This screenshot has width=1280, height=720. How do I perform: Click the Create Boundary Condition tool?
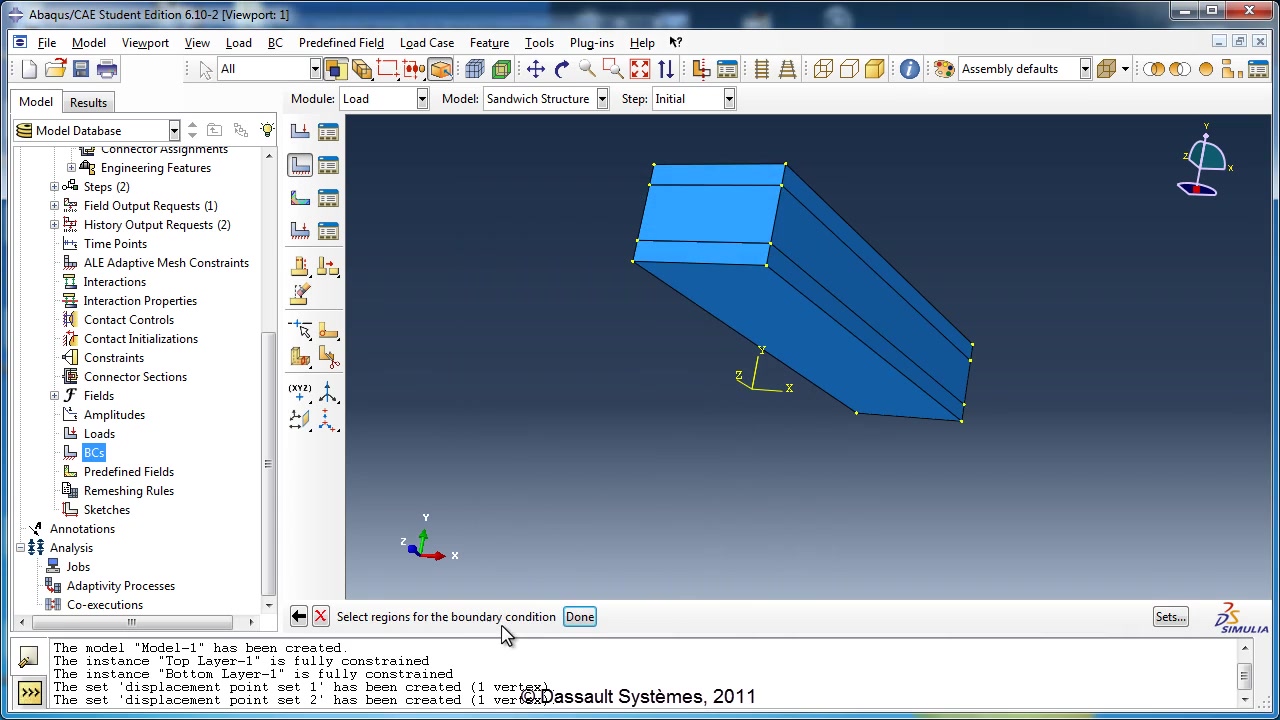pyautogui.click(x=300, y=165)
